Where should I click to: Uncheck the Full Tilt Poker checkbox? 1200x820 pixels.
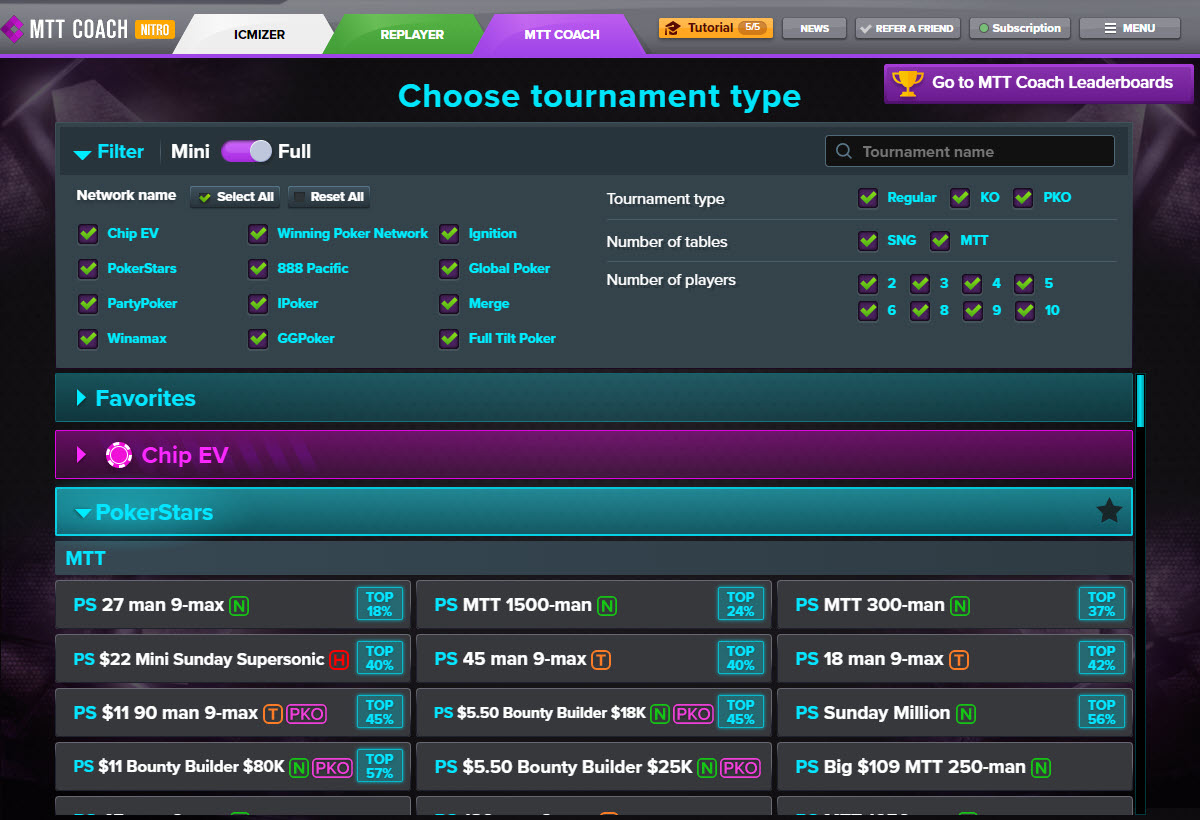coord(449,339)
